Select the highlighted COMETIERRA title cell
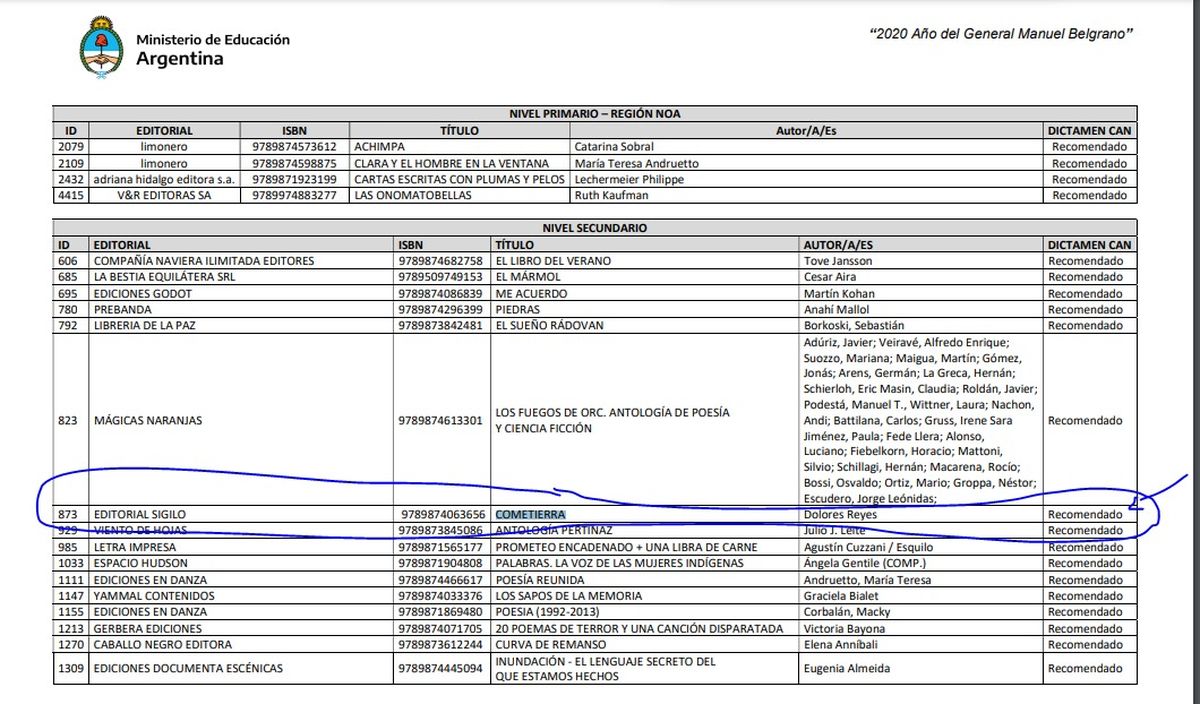Viewport: 1200px width, 704px height. tap(530, 514)
